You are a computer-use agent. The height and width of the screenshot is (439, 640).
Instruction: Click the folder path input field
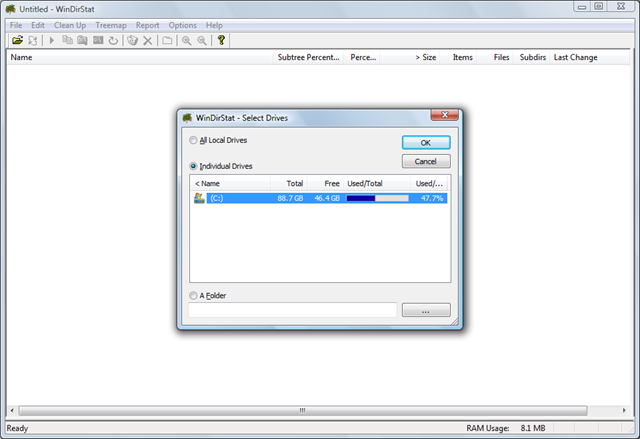(292, 310)
